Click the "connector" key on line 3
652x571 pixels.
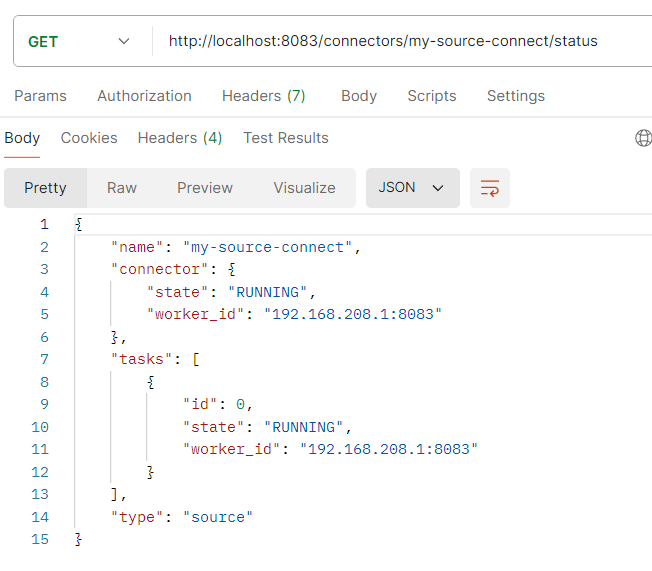[x=159, y=269]
